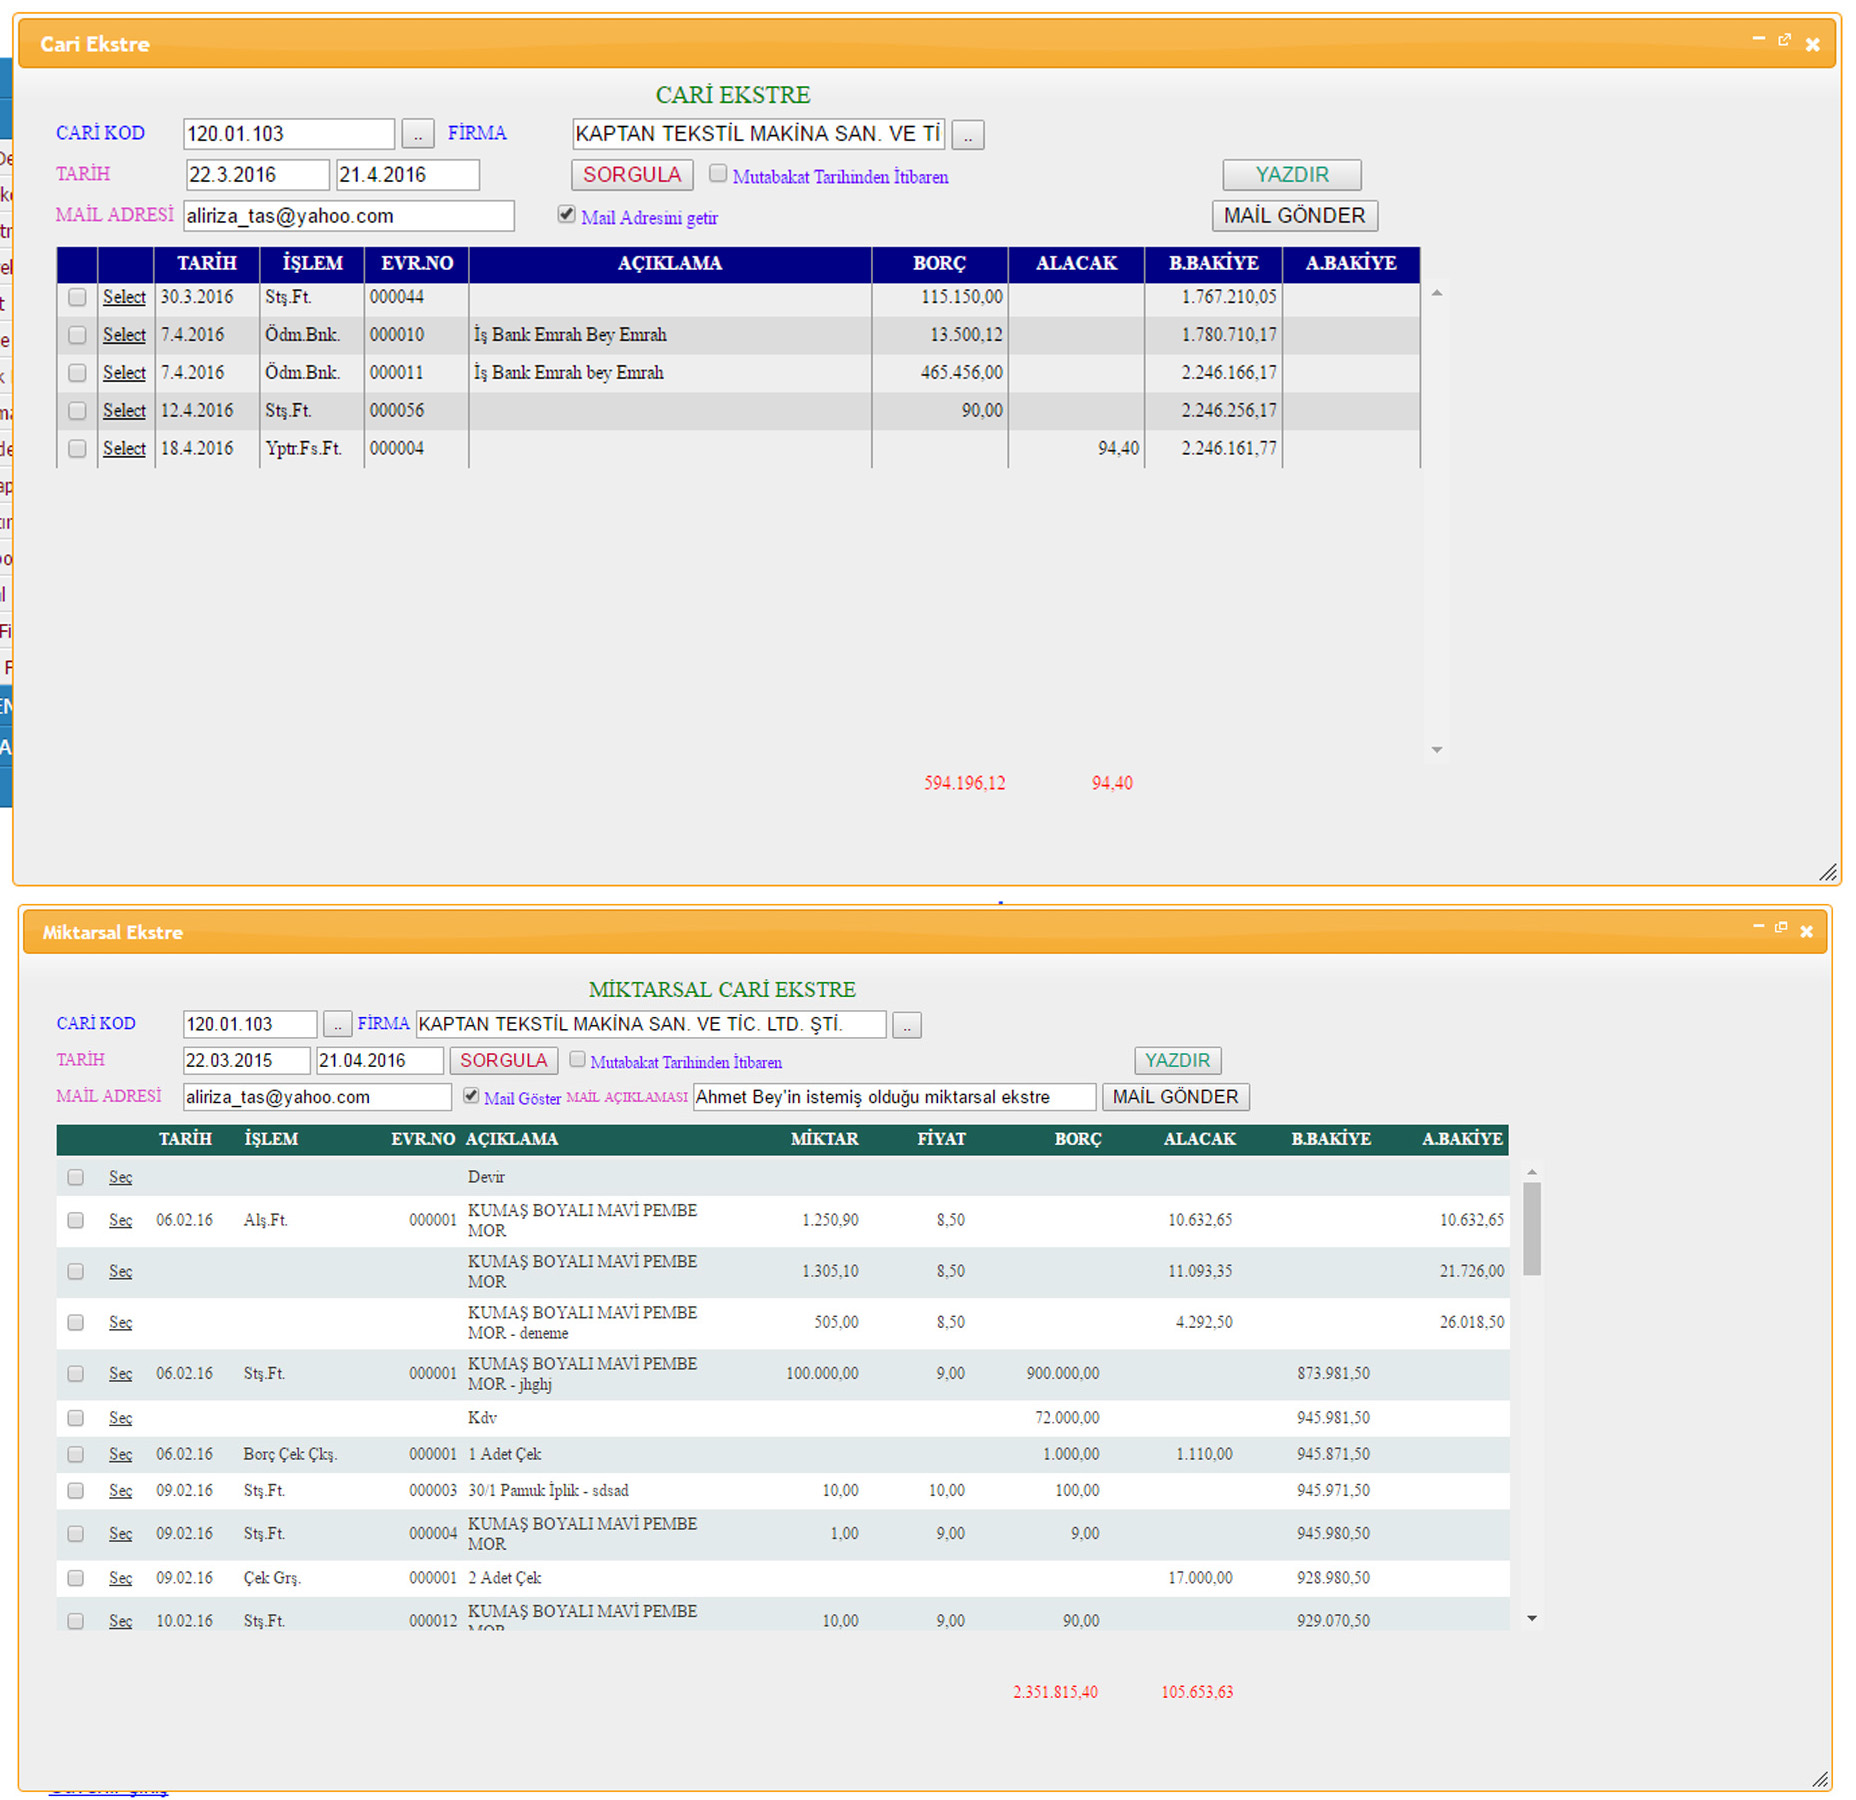
Task: Click Firma field in Cari Ekstre
Action: 759,134
